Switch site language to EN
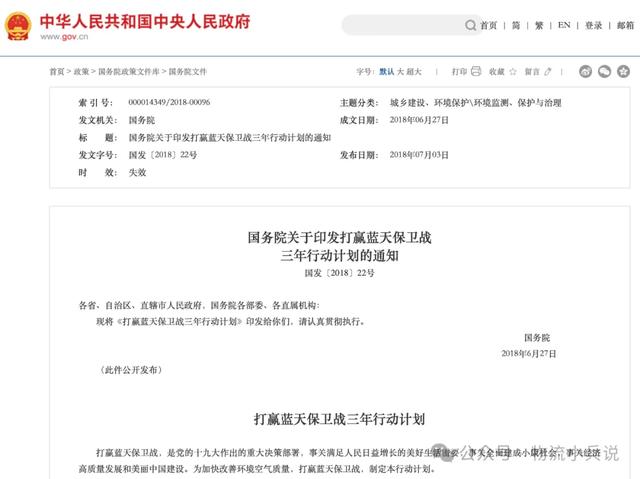Screen dimensions: 640x479 point(564,25)
